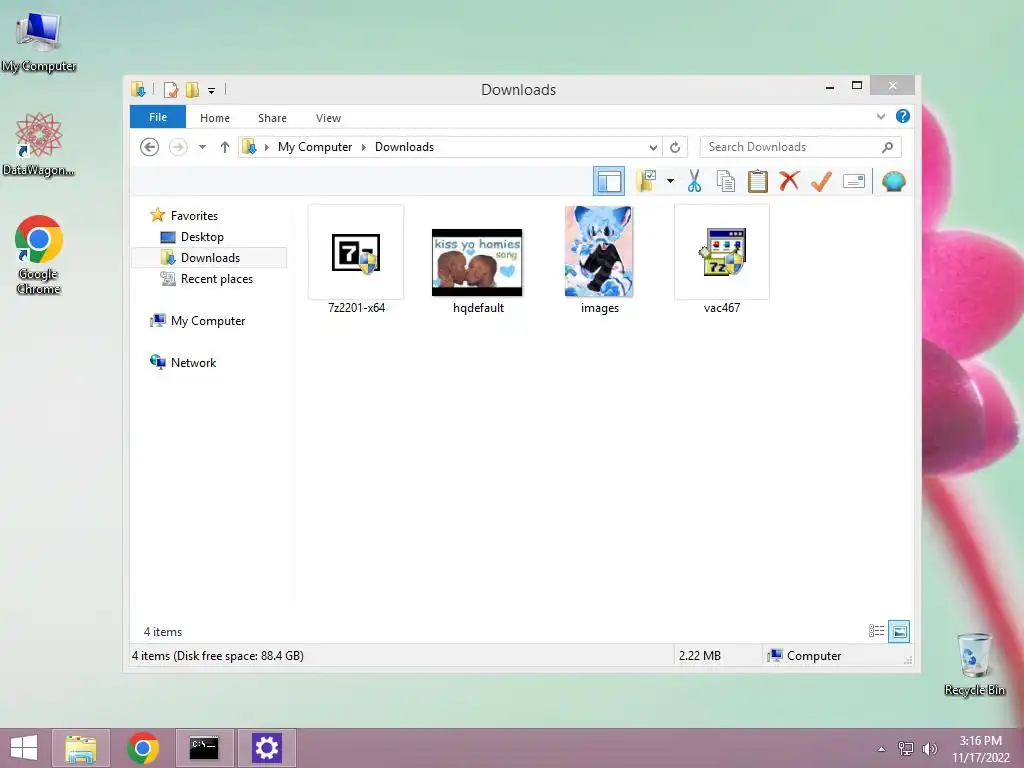
Task: Click the Cut scissors icon
Action: pyautogui.click(x=694, y=181)
